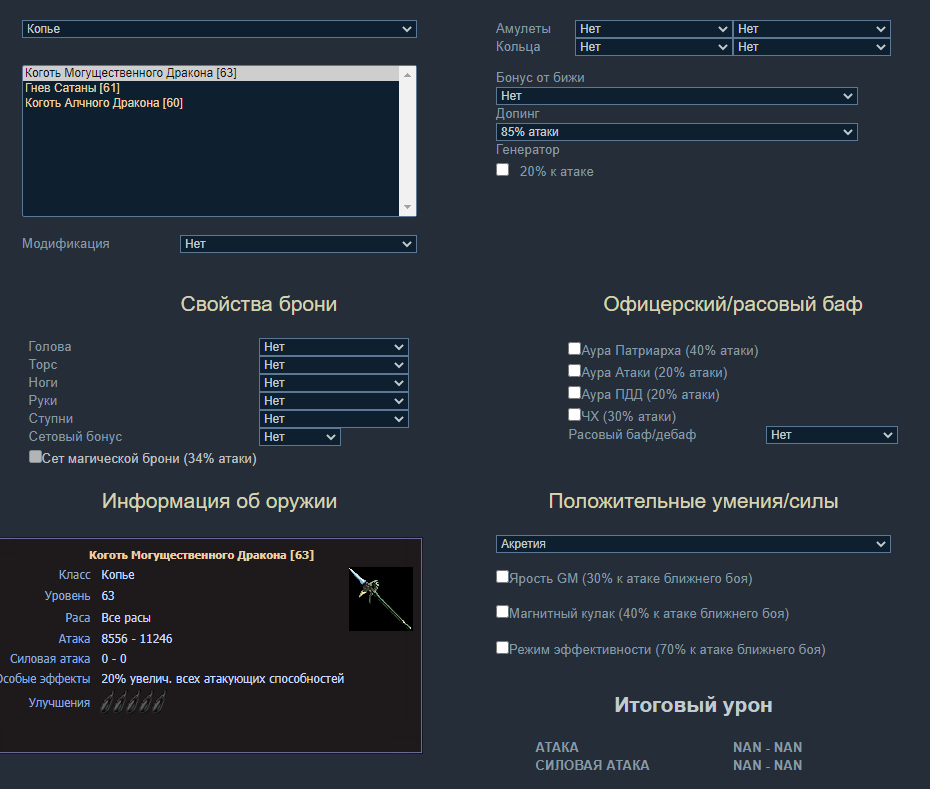This screenshot has width=930, height=789.
Task: Open the second Амулеты dropdown
Action: tap(811, 29)
